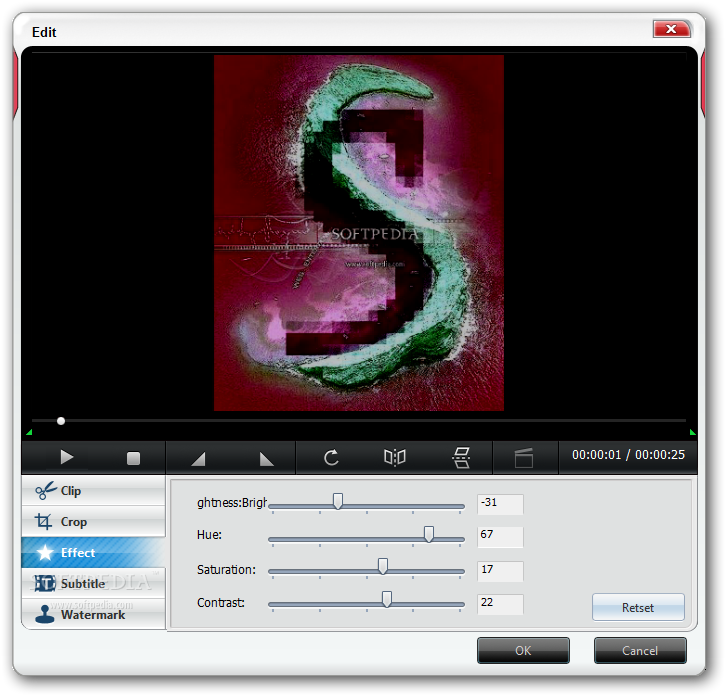Click the Brightness slider handle
Viewport: 726px width, 696px height.
(338, 501)
